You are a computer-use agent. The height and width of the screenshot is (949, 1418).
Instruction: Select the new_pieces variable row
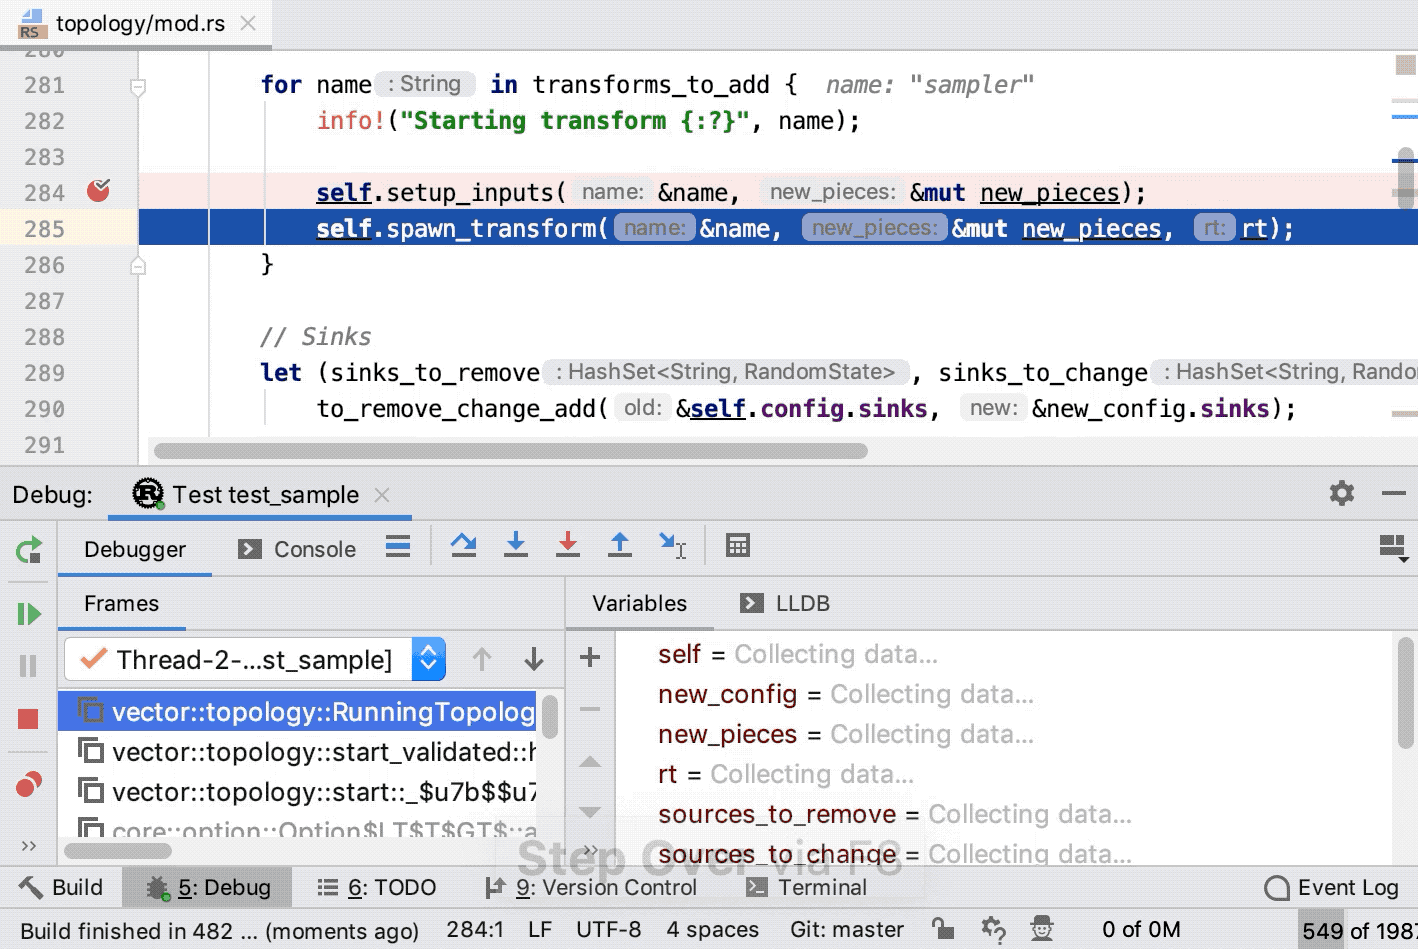[x=1003, y=734]
